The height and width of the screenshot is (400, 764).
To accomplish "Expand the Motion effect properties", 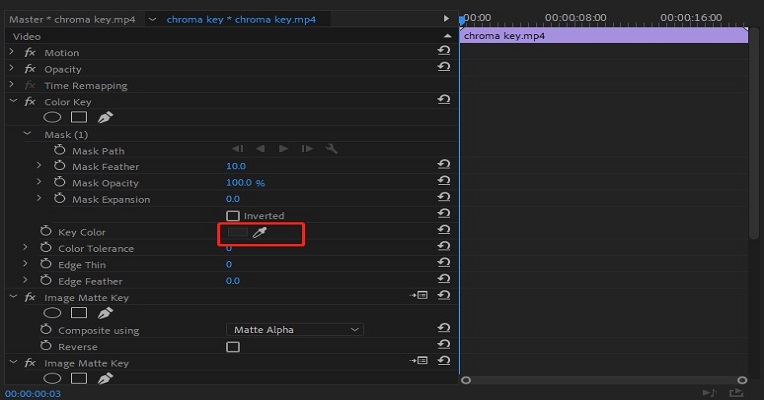I will [12, 51].
